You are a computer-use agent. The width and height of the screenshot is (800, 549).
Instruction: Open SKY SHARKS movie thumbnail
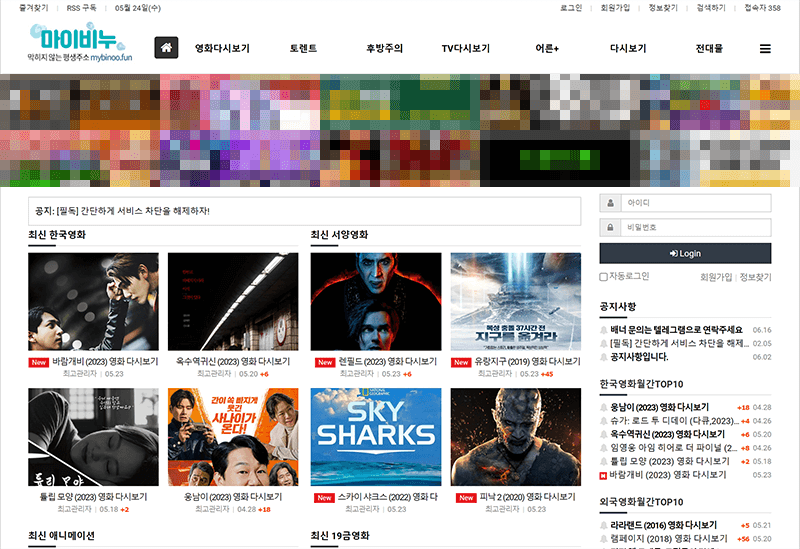pos(376,437)
